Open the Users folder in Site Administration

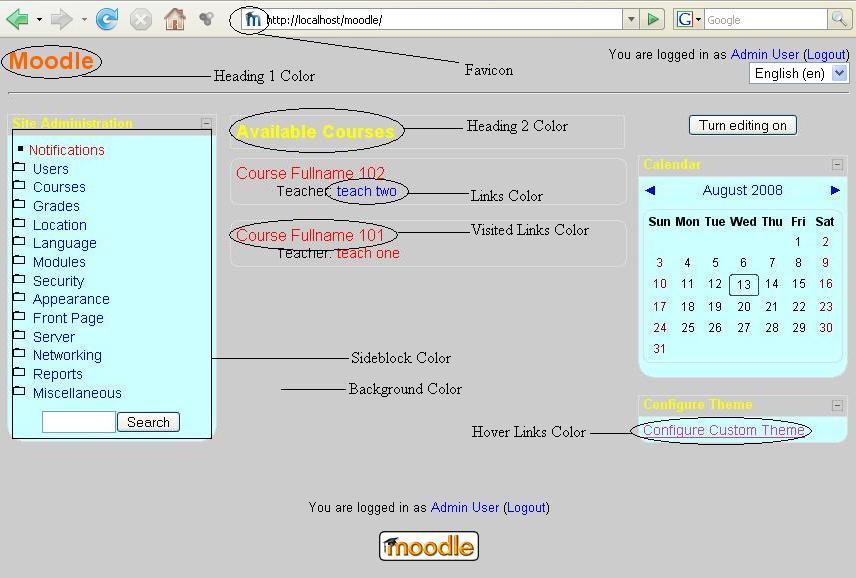[x=50, y=169]
